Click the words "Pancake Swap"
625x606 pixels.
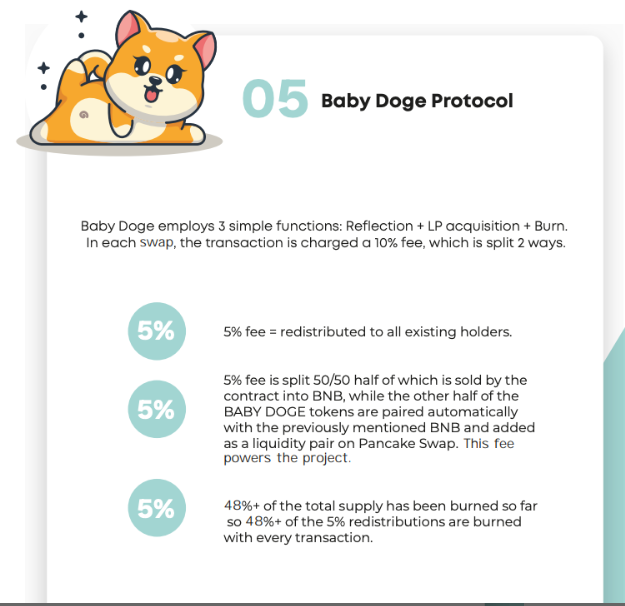click(418, 443)
